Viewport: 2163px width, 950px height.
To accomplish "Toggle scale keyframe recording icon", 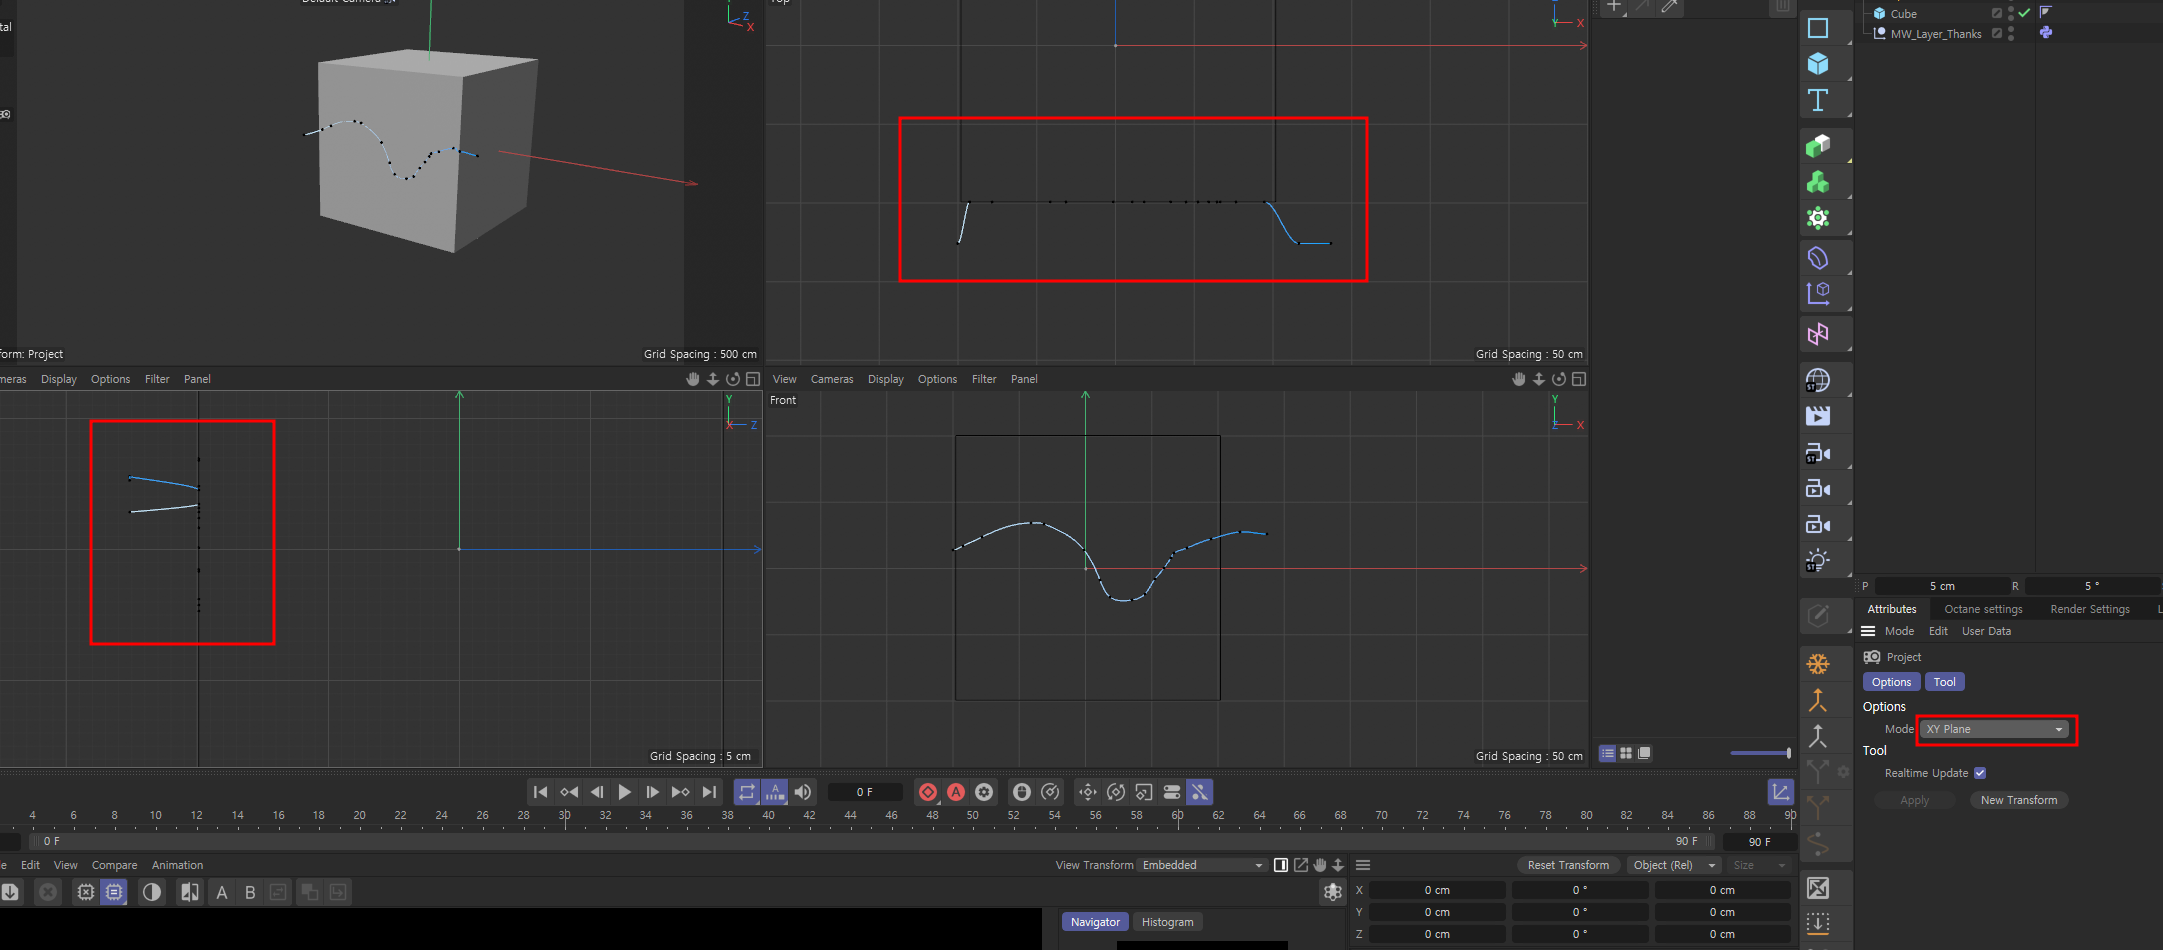I will coord(1144,792).
